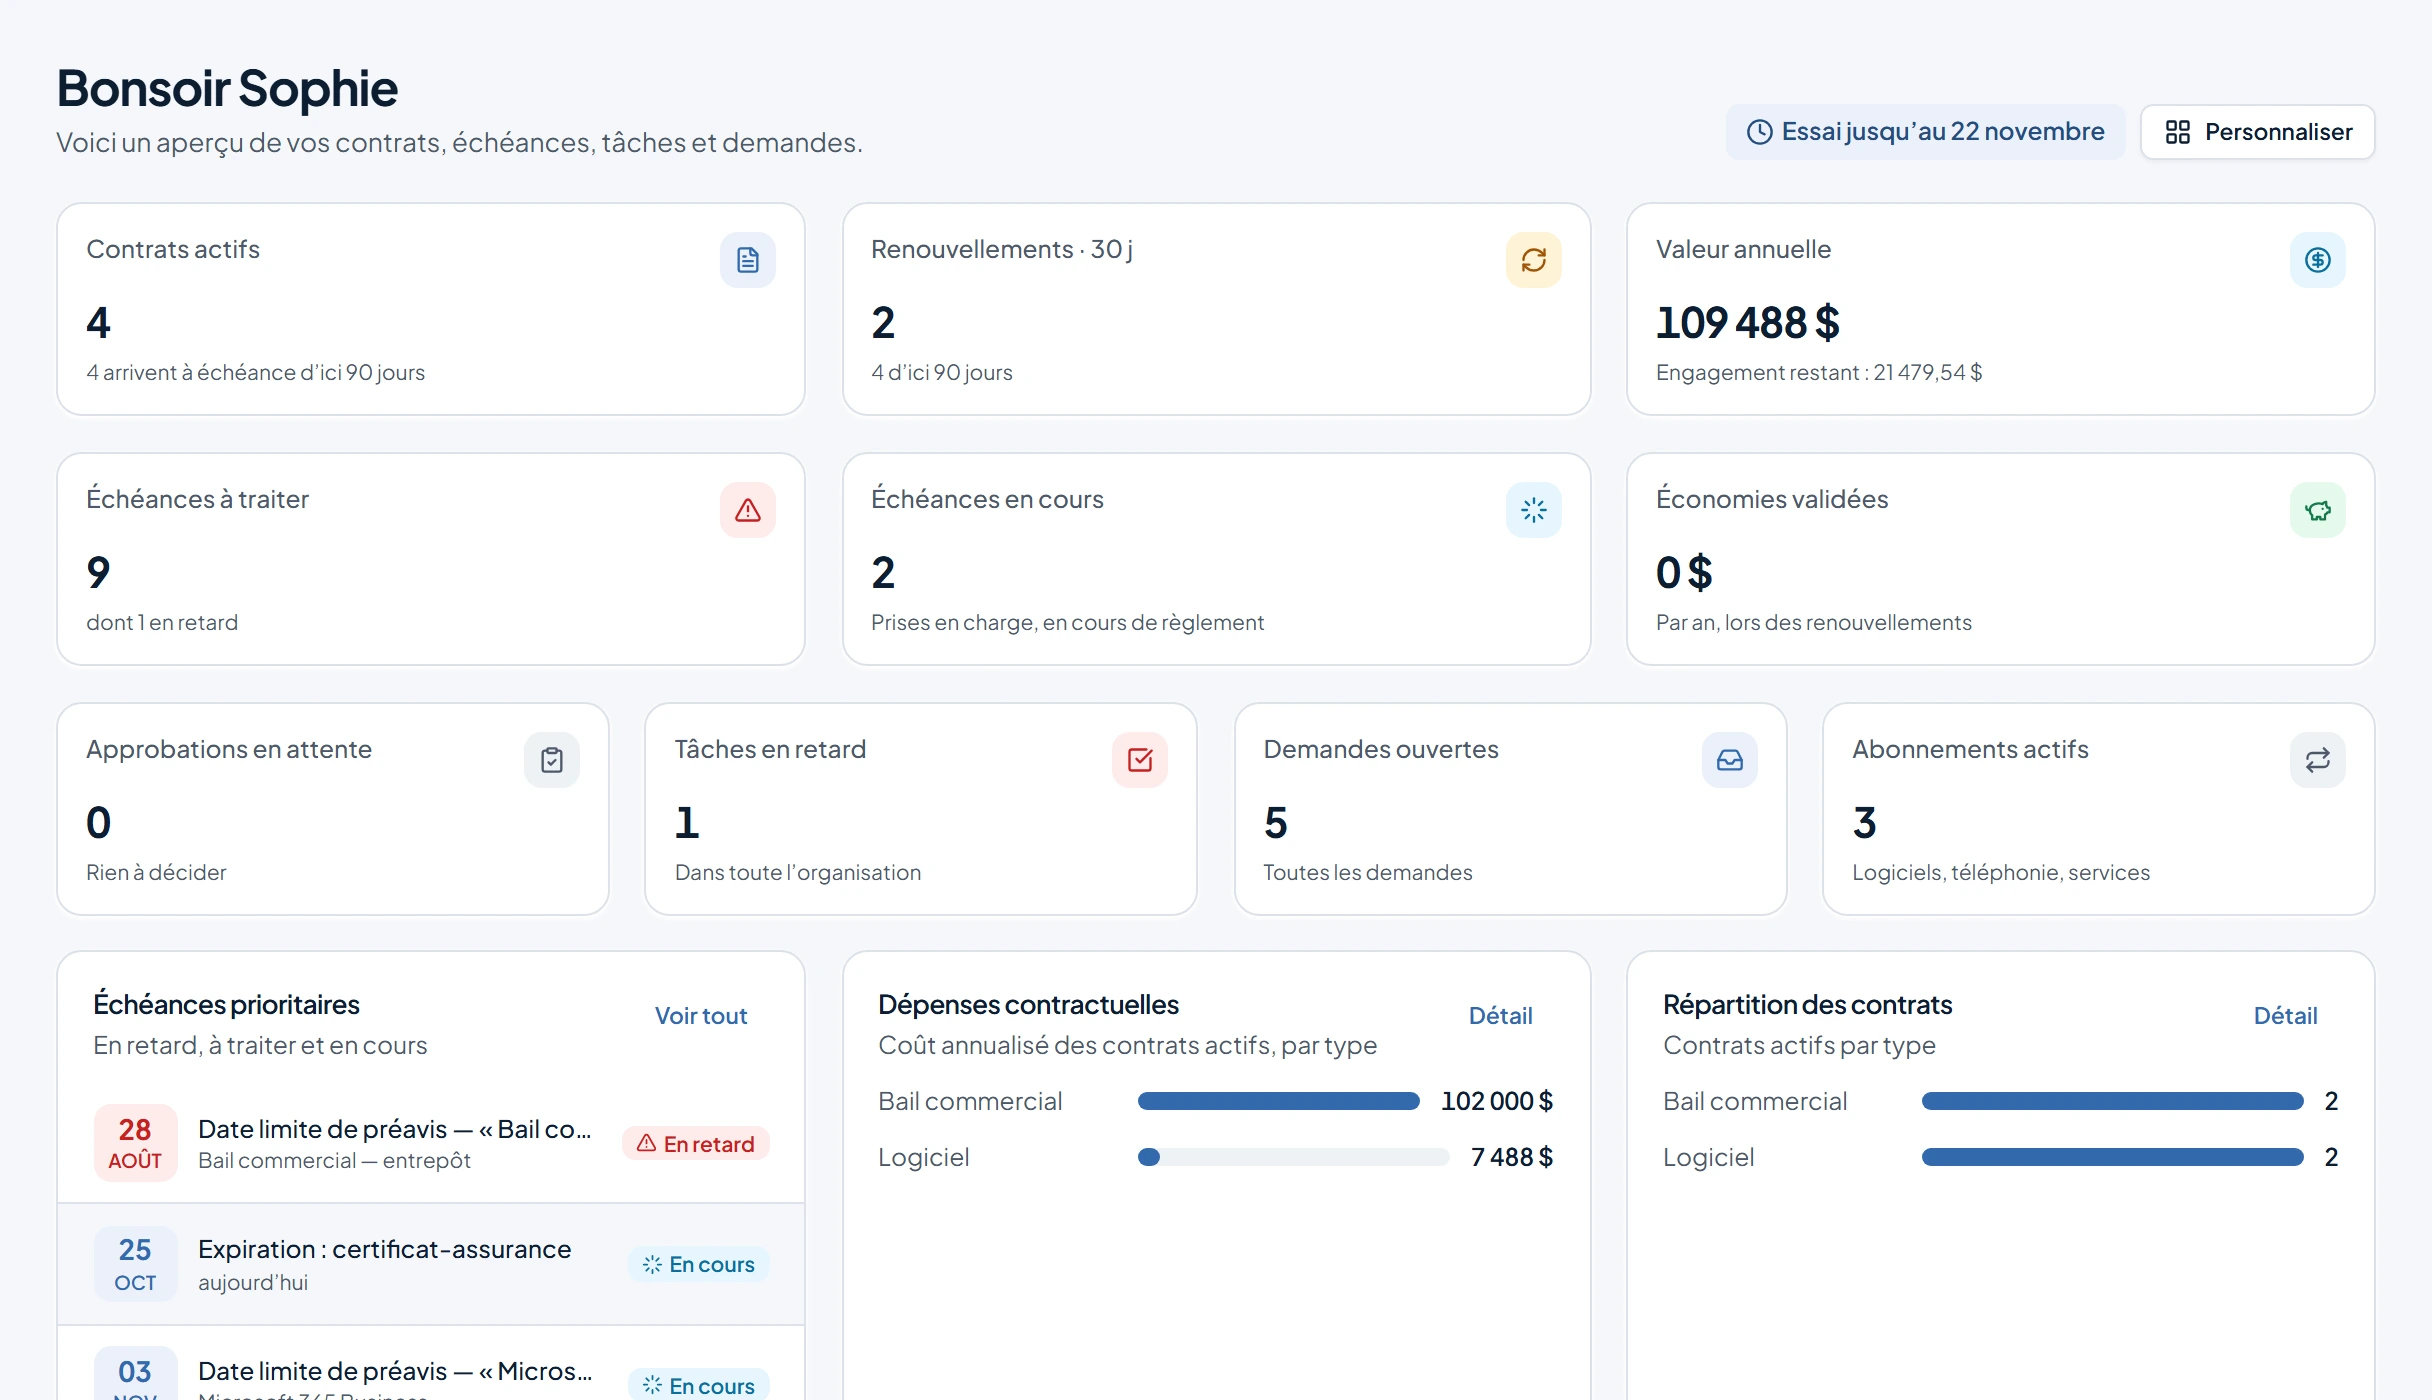Click the Engagement restant : 21 479,54 $ text

click(1818, 372)
